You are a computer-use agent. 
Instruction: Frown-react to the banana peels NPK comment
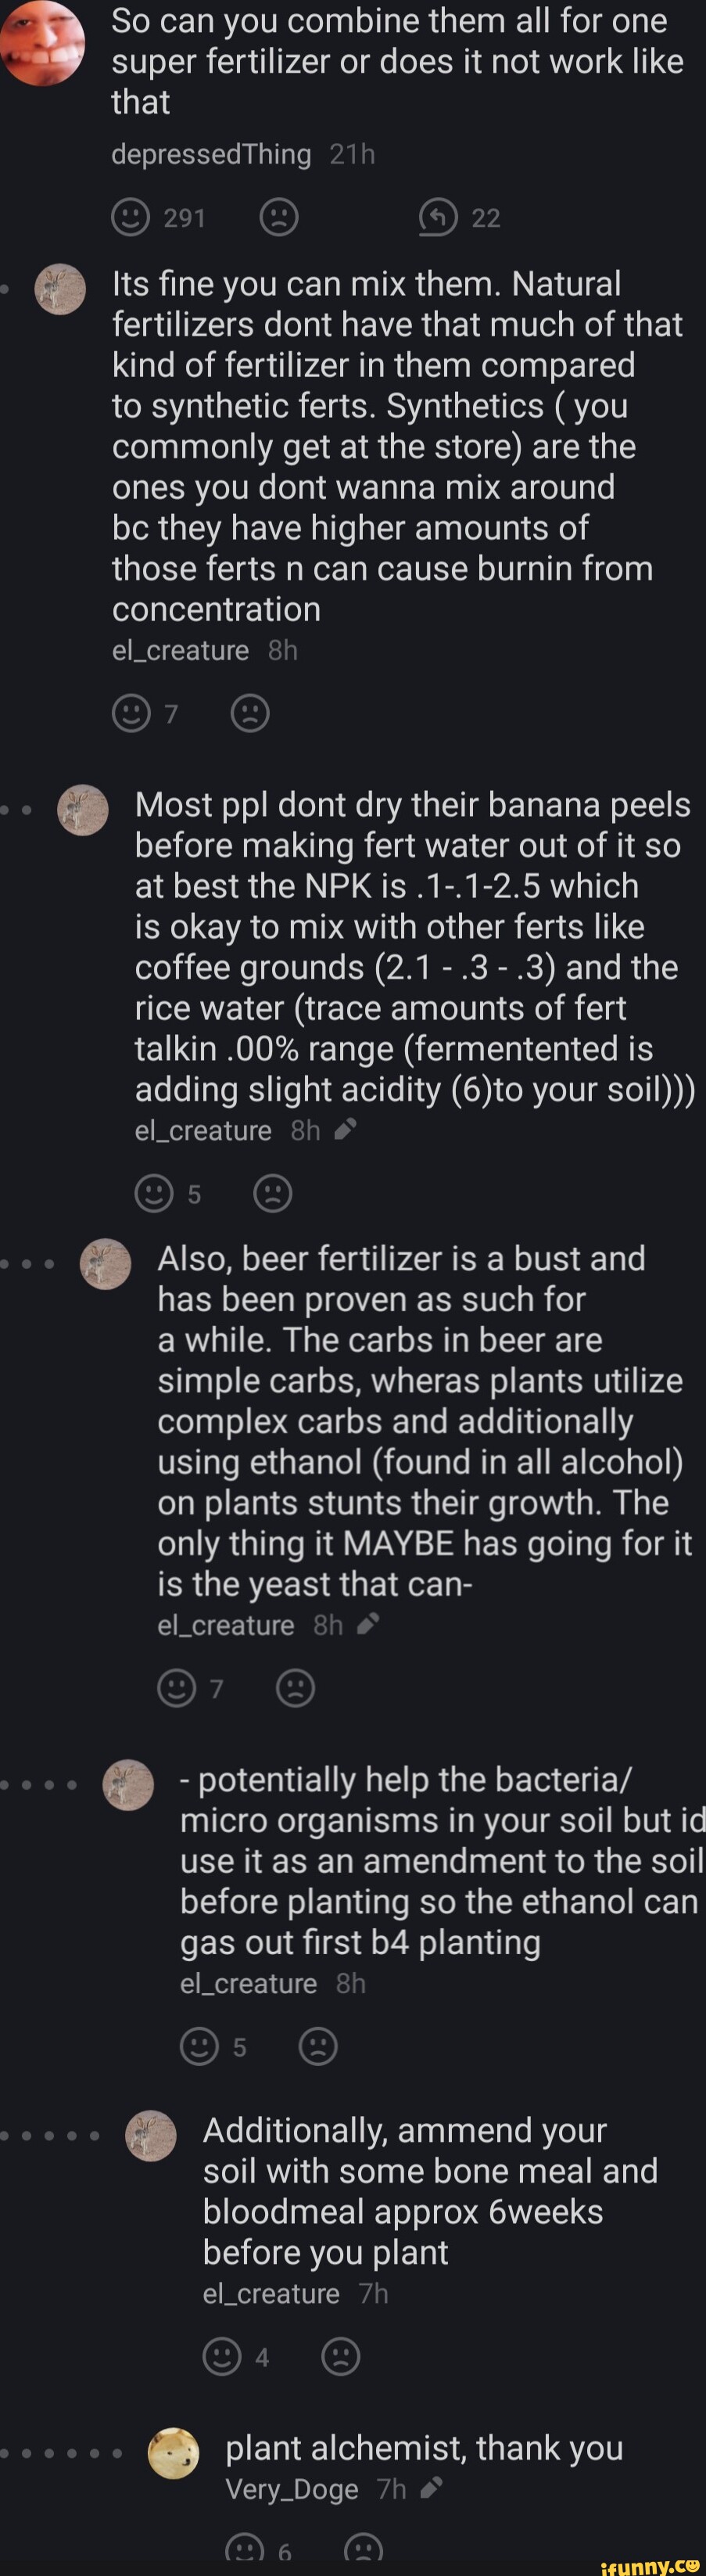273,1193
